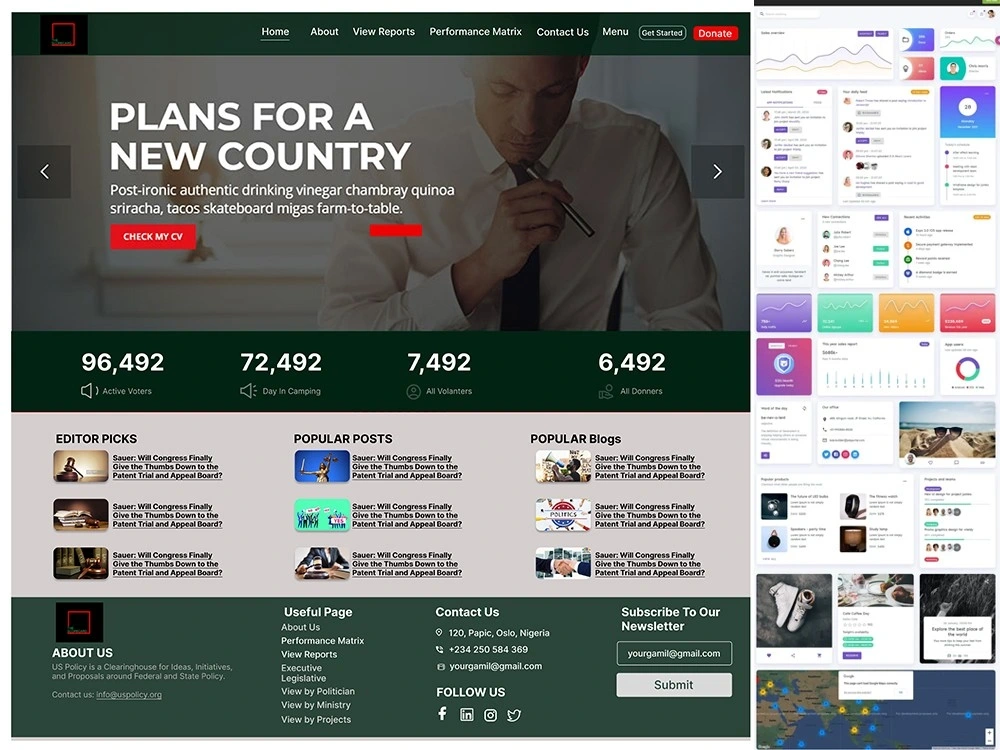The image size is (1000, 750).
Task: Open View by Politician footer link
Action: (318, 691)
